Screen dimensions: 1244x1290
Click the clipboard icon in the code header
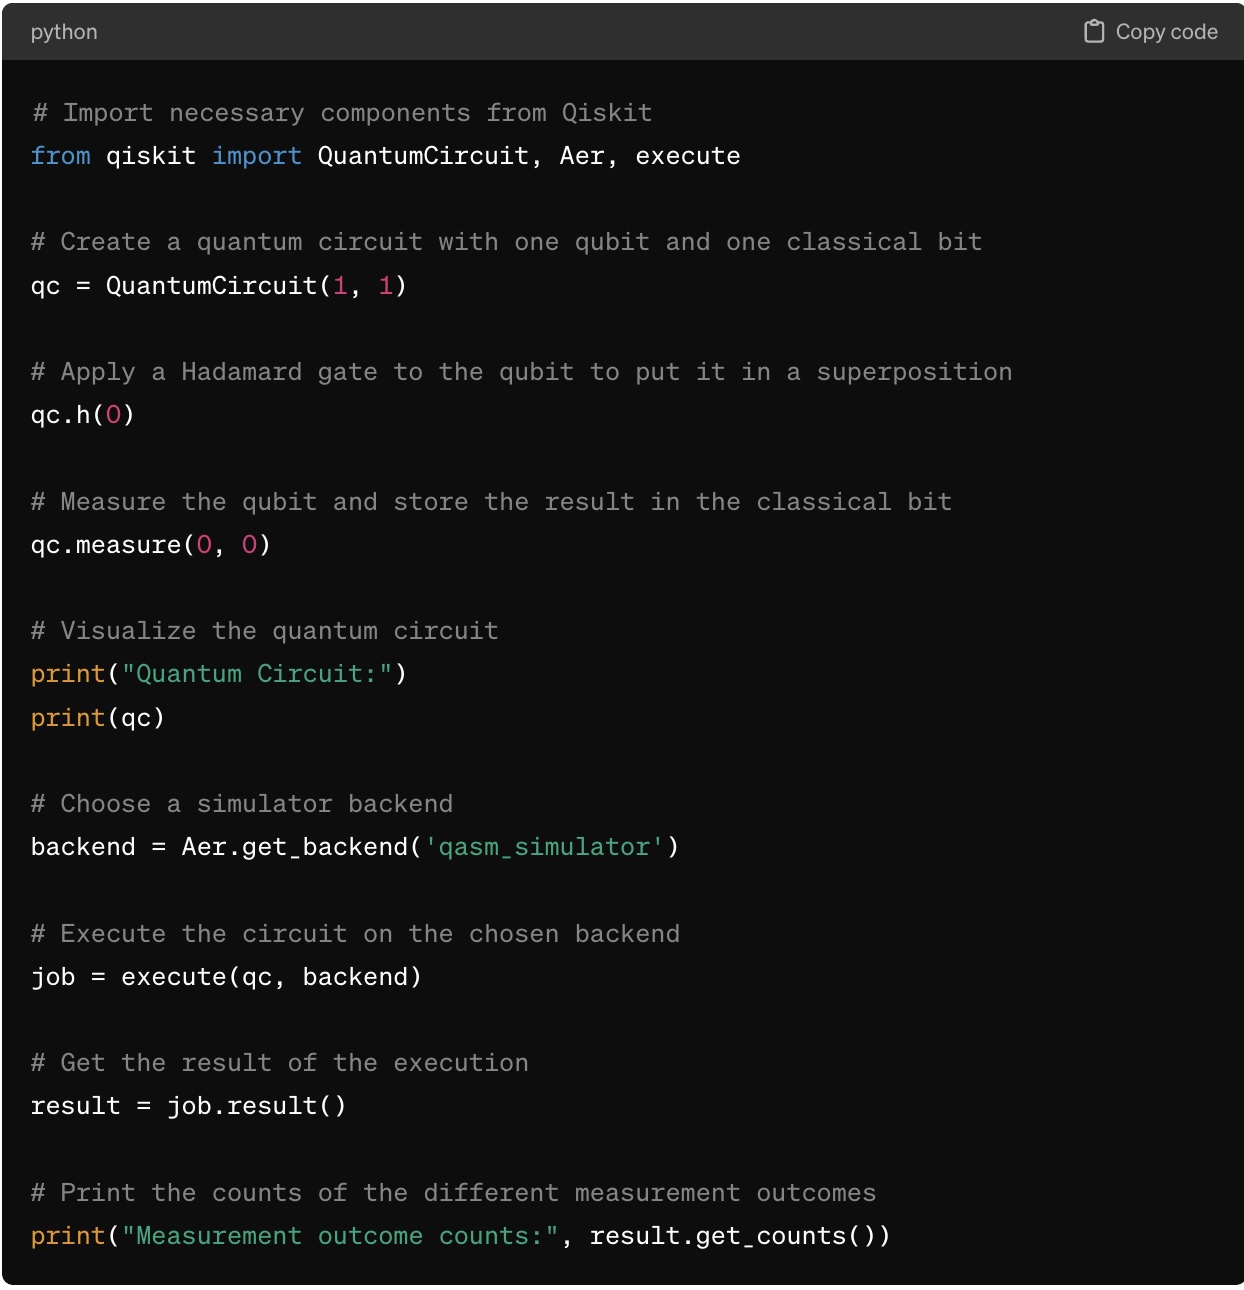pyautogui.click(x=1094, y=32)
